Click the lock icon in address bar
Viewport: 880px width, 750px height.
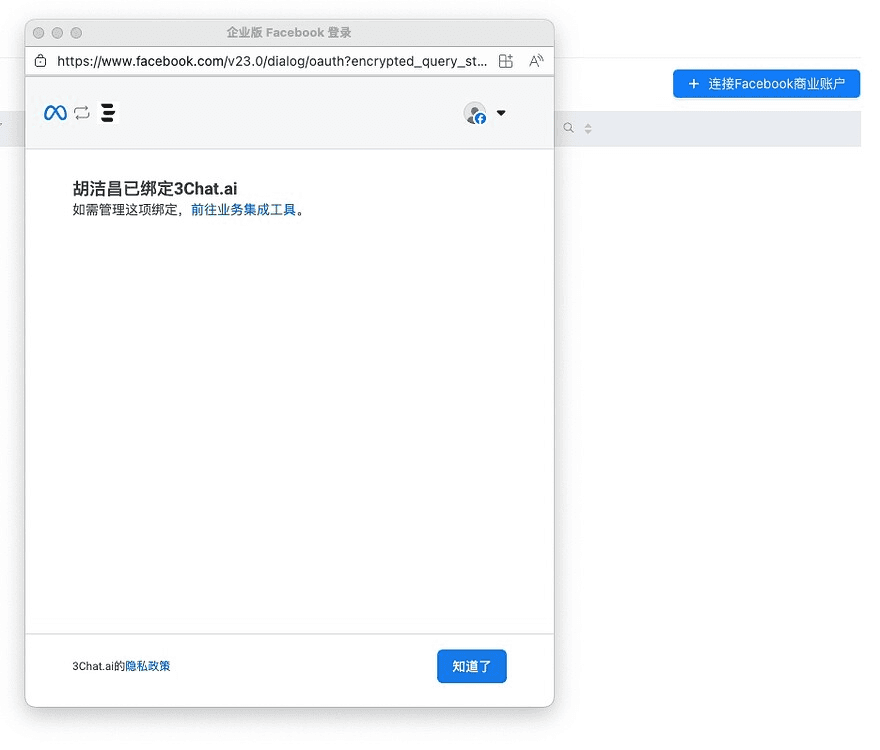pos(40,61)
